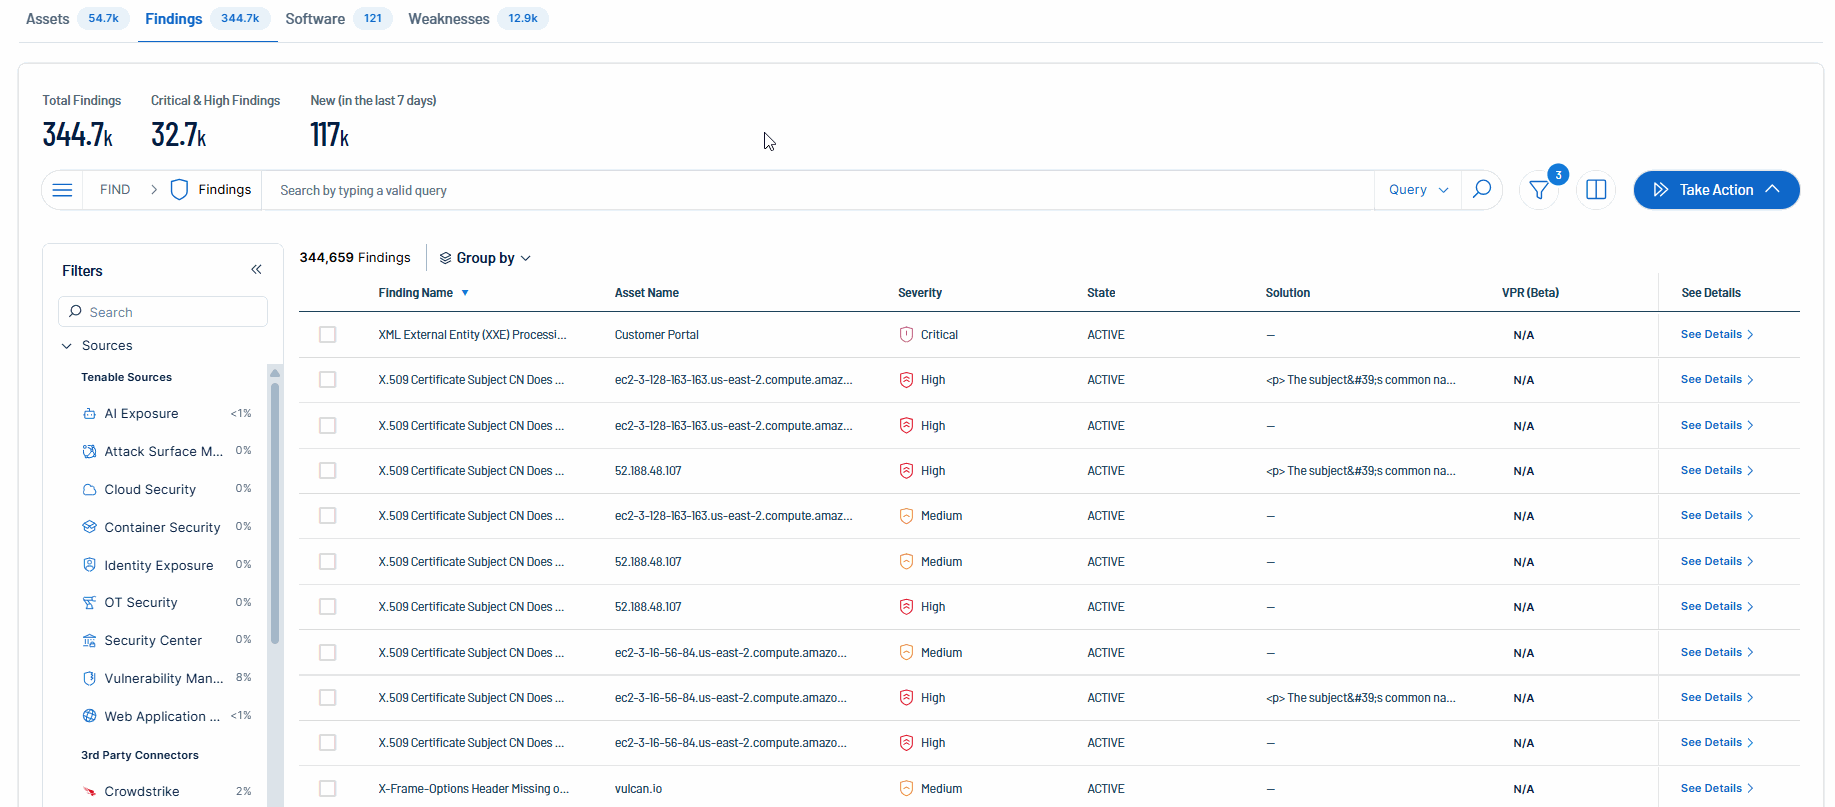This screenshot has width=1835, height=807.
Task: Click the hamburger menu icon beside FIND
Action: pos(62,190)
